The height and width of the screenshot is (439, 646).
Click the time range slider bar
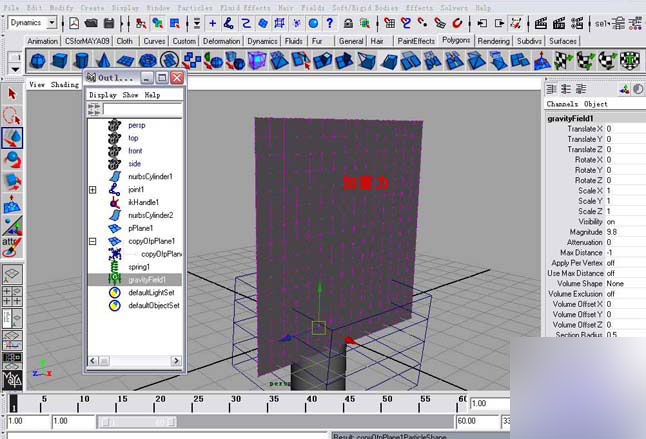(x=137, y=422)
